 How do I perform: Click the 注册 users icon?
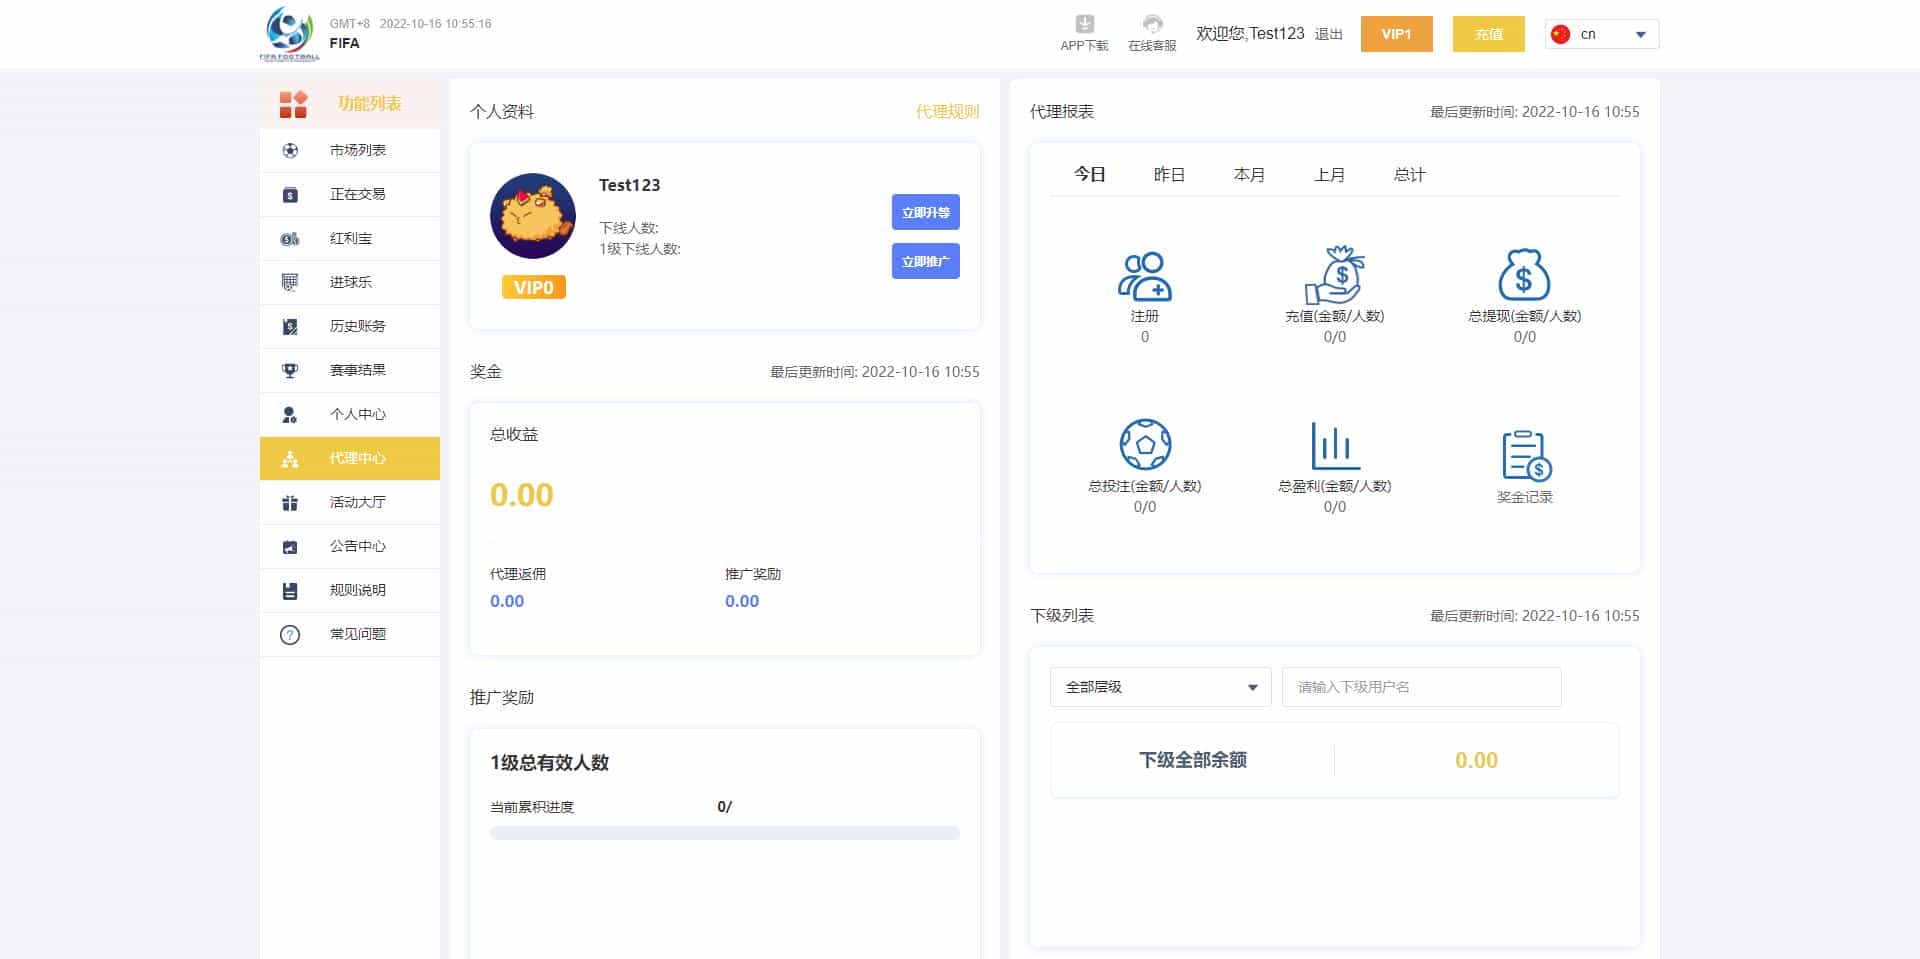[x=1145, y=276]
